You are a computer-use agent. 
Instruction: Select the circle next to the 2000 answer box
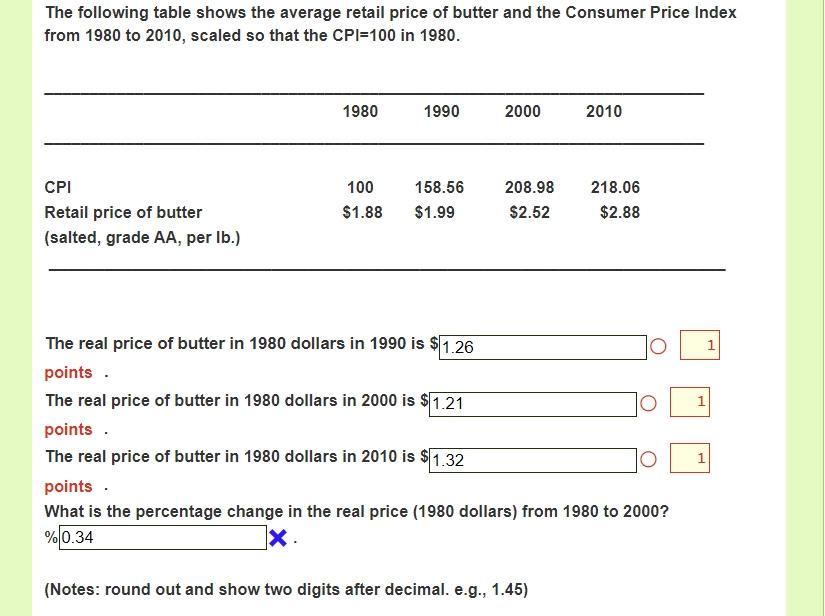(x=648, y=401)
